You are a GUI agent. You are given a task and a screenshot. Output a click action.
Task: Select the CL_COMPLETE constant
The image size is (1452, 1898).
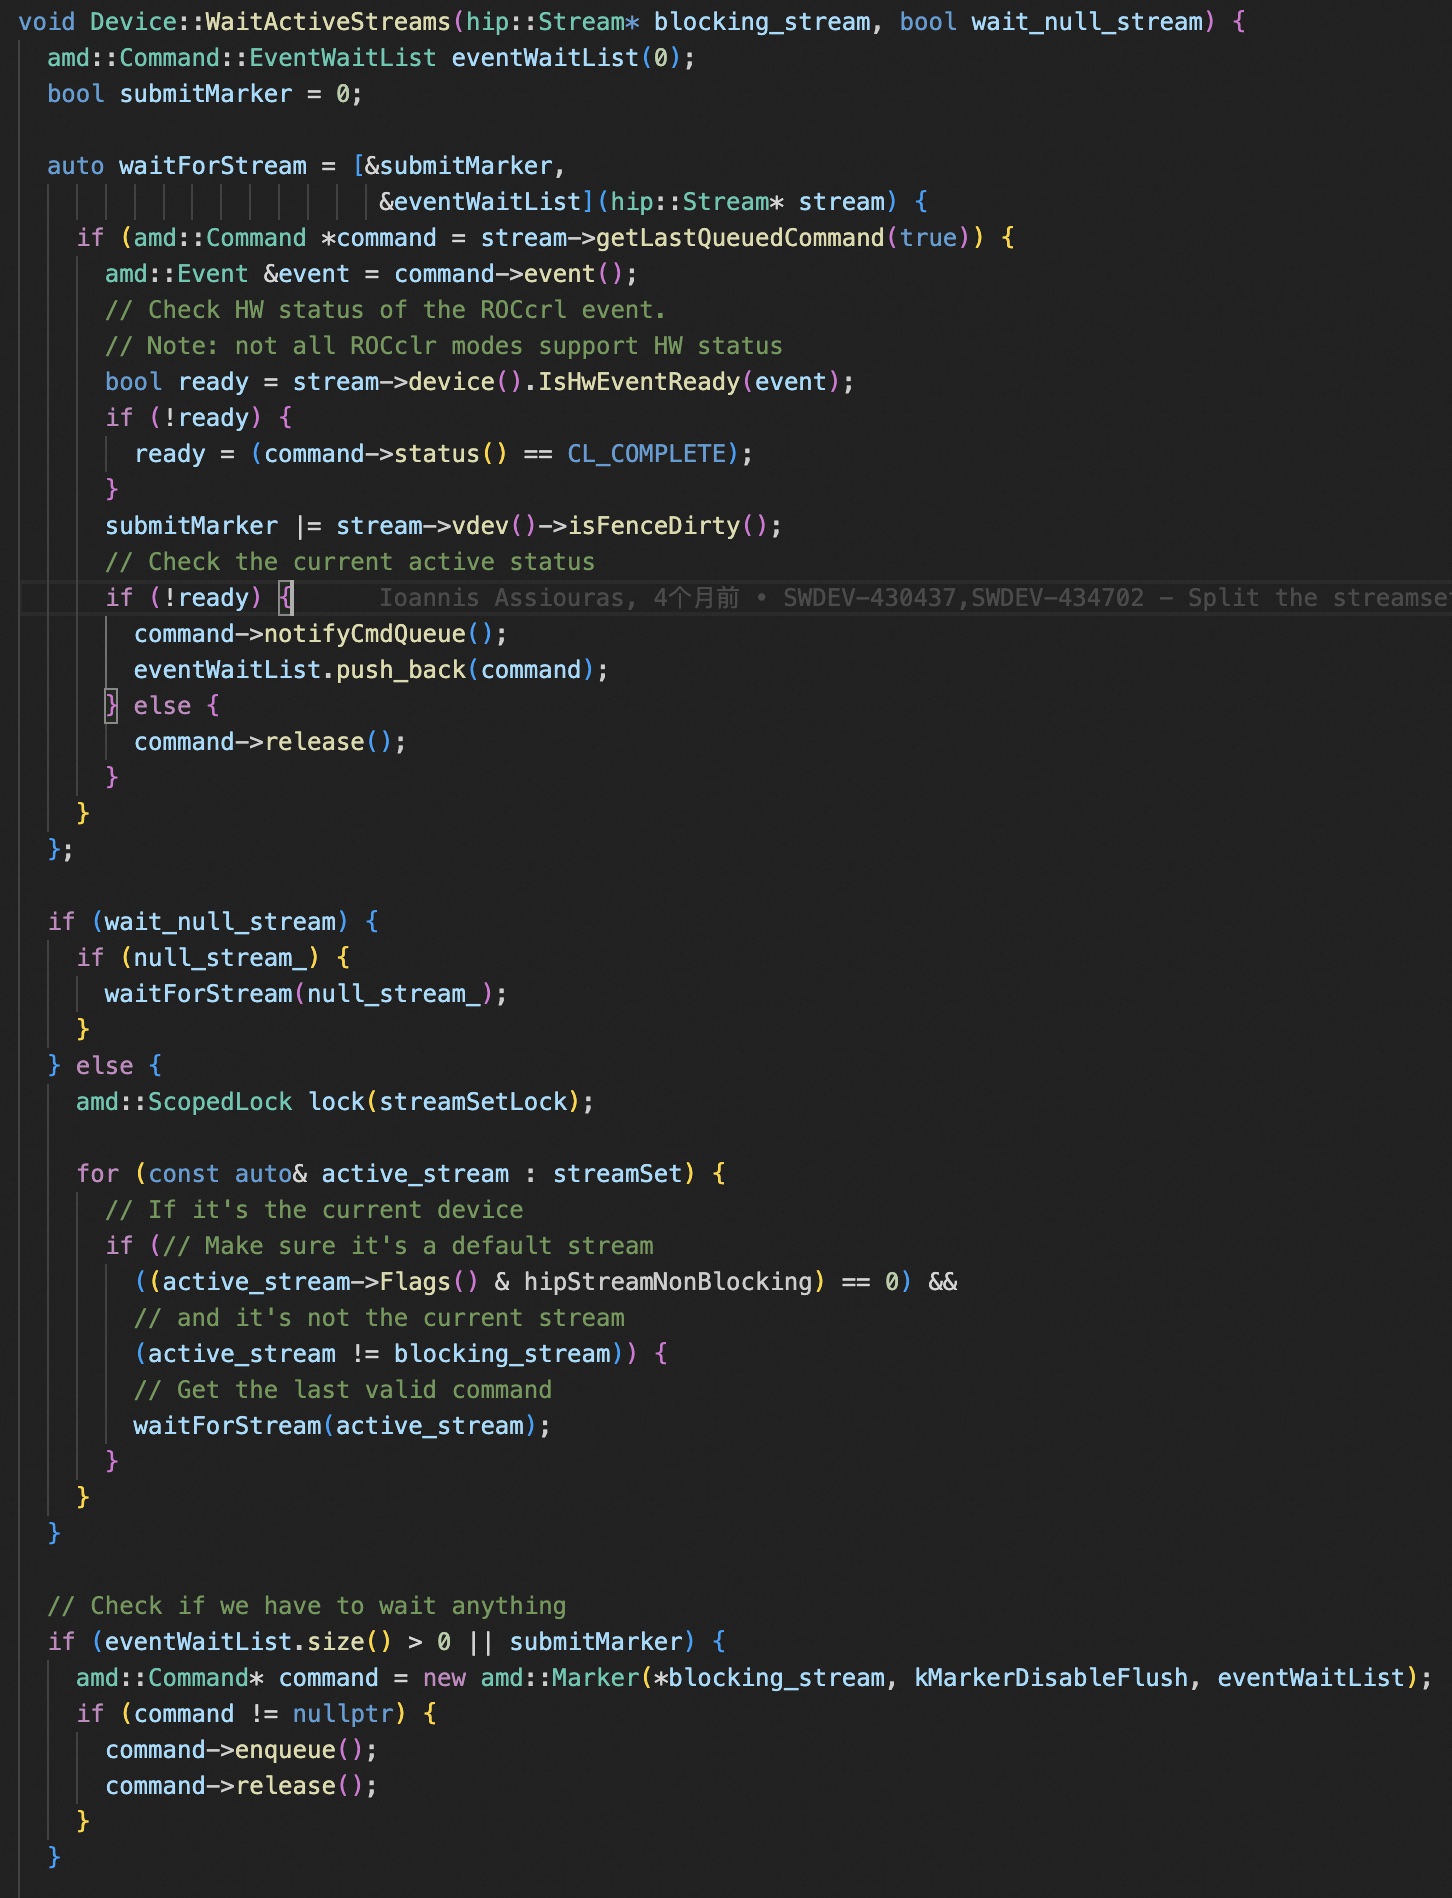pos(646,454)
